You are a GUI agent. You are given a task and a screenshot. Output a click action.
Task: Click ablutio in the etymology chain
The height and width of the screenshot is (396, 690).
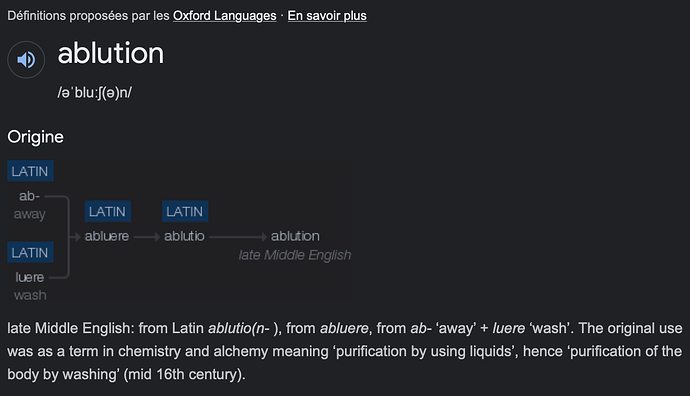point(184,236)
